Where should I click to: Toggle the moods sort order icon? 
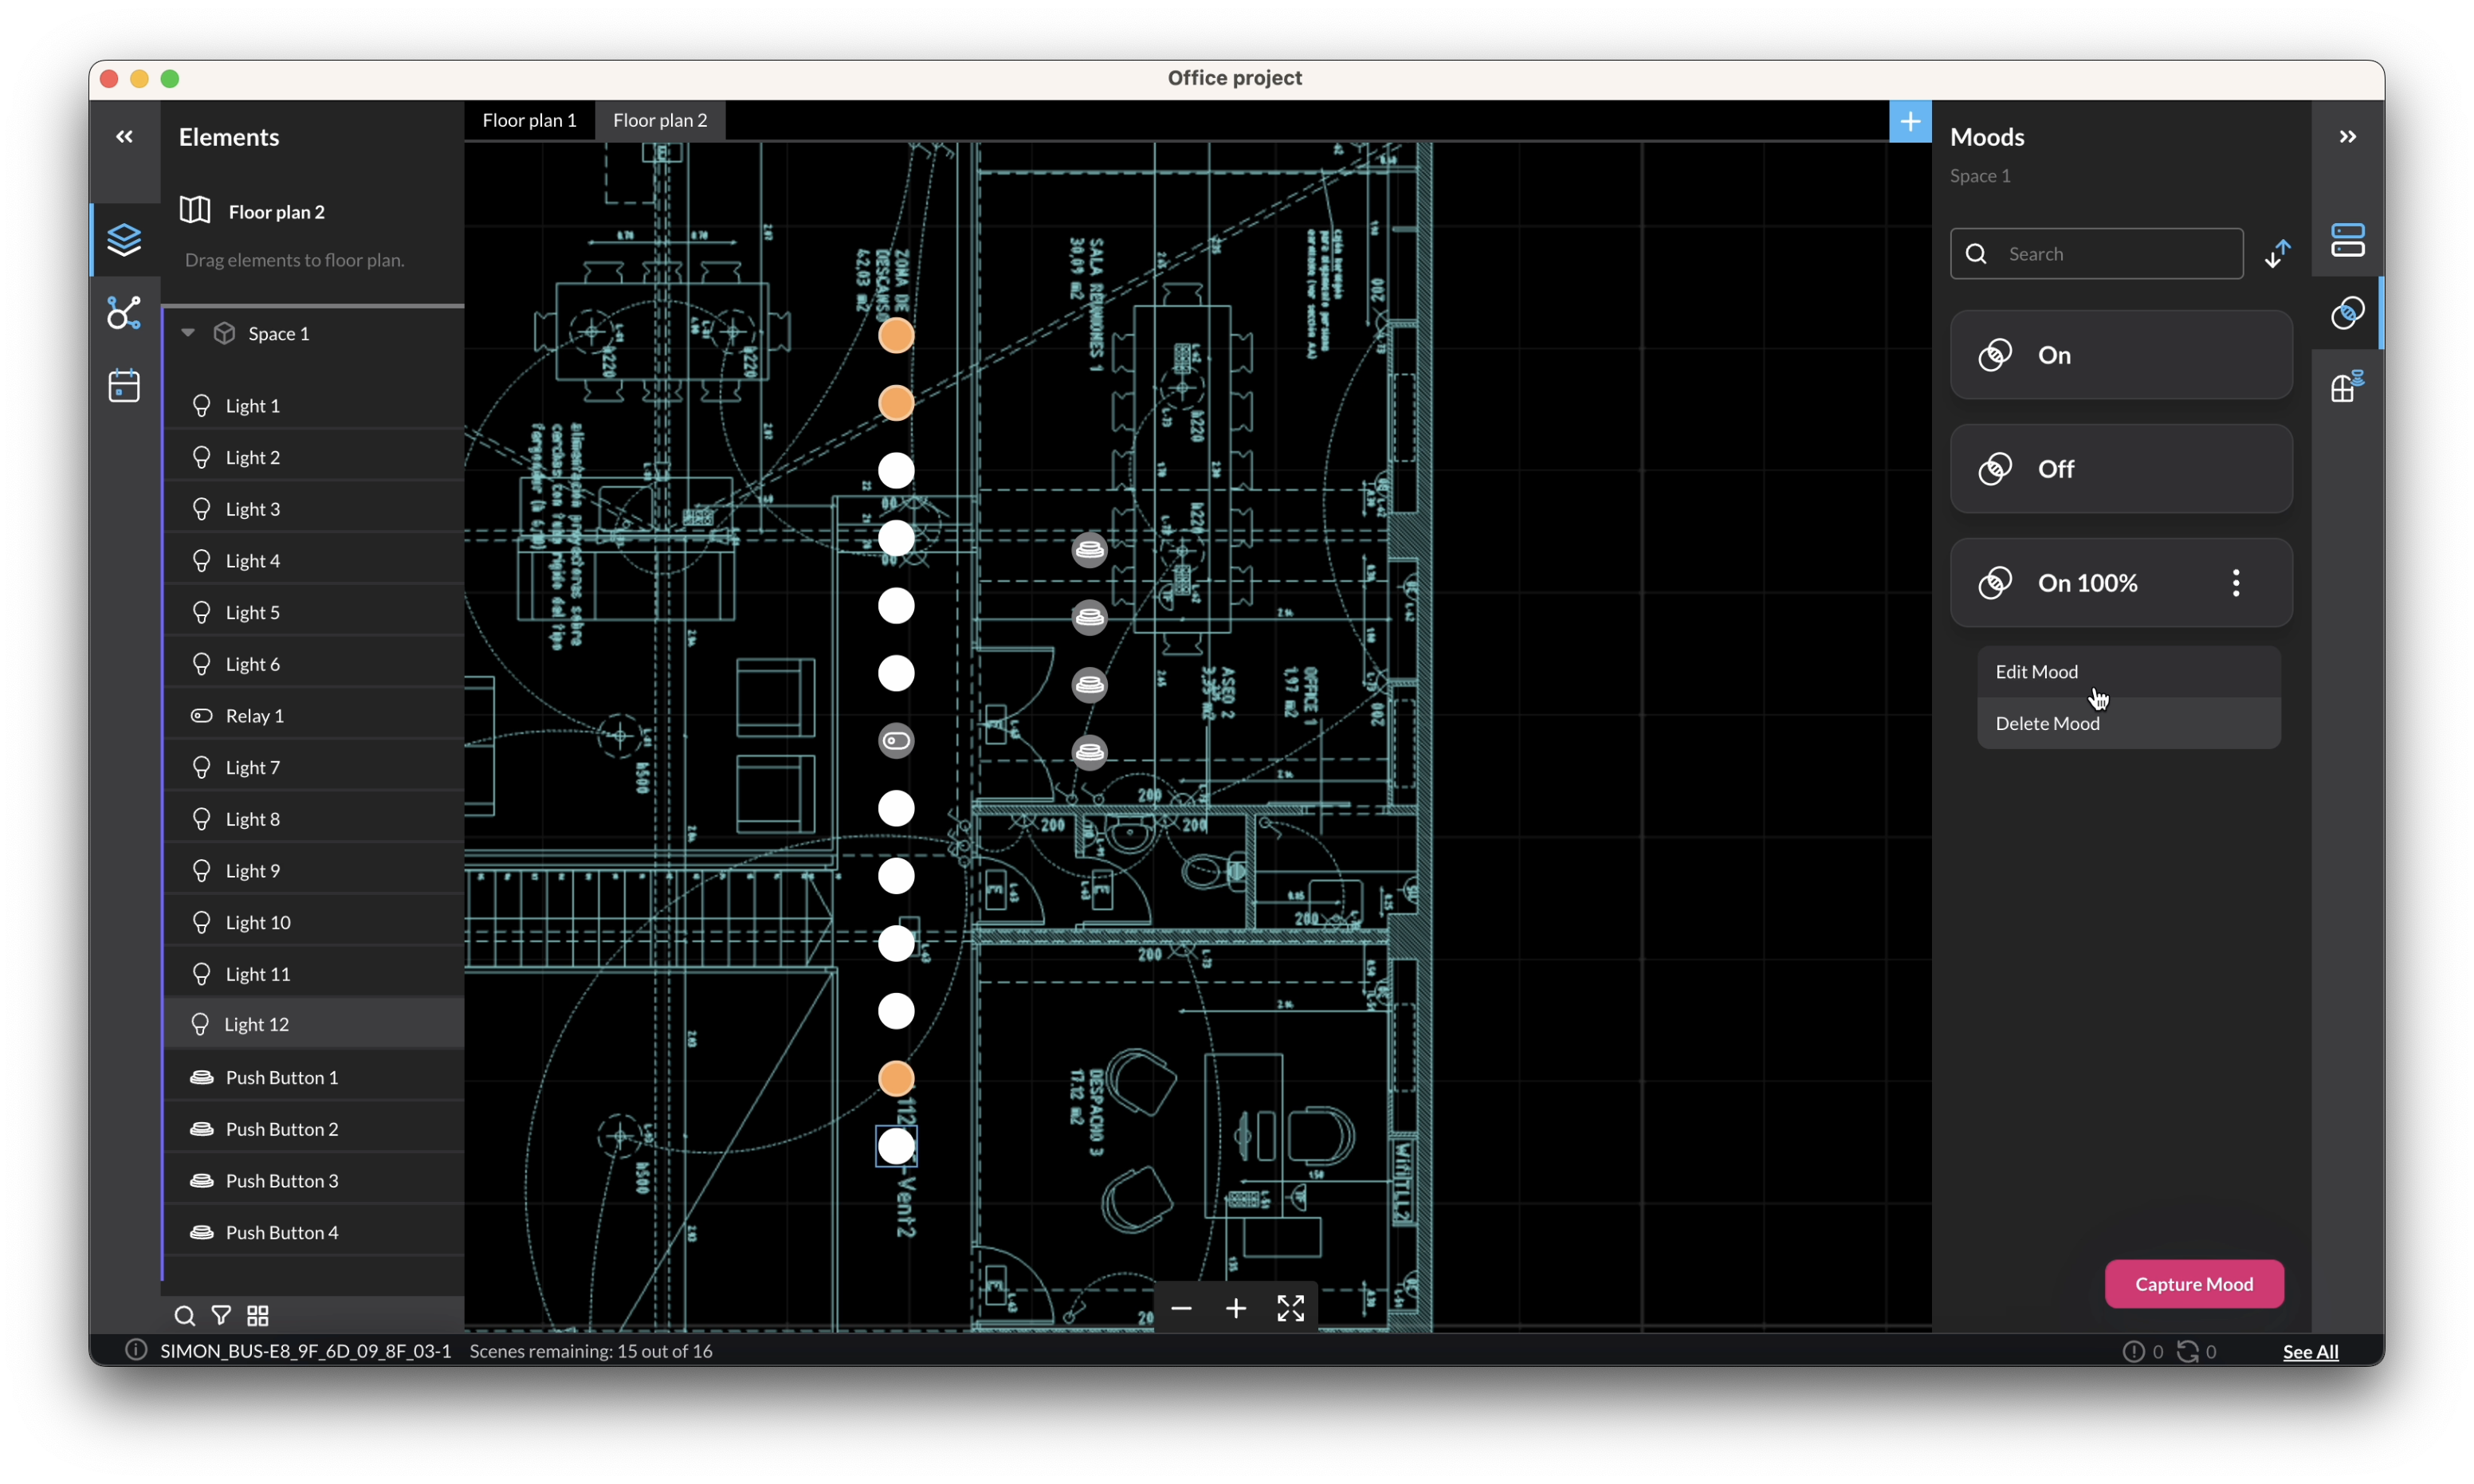pyautogui.click(x=2277, y=254)
